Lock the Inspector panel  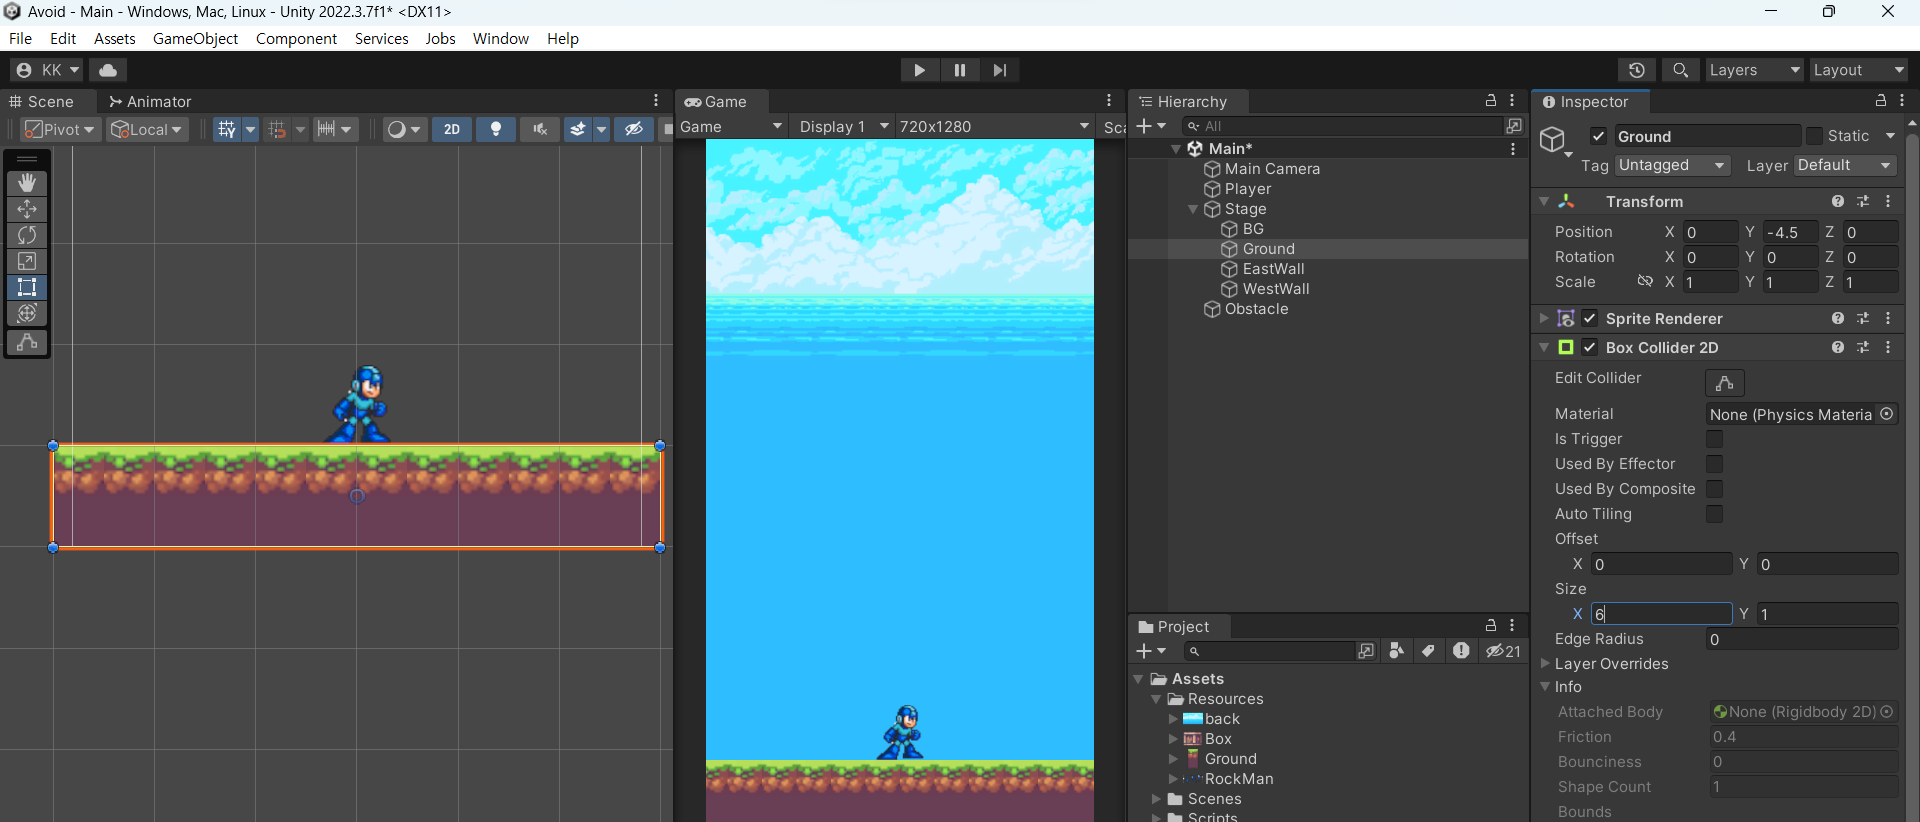pos(1881,101)
